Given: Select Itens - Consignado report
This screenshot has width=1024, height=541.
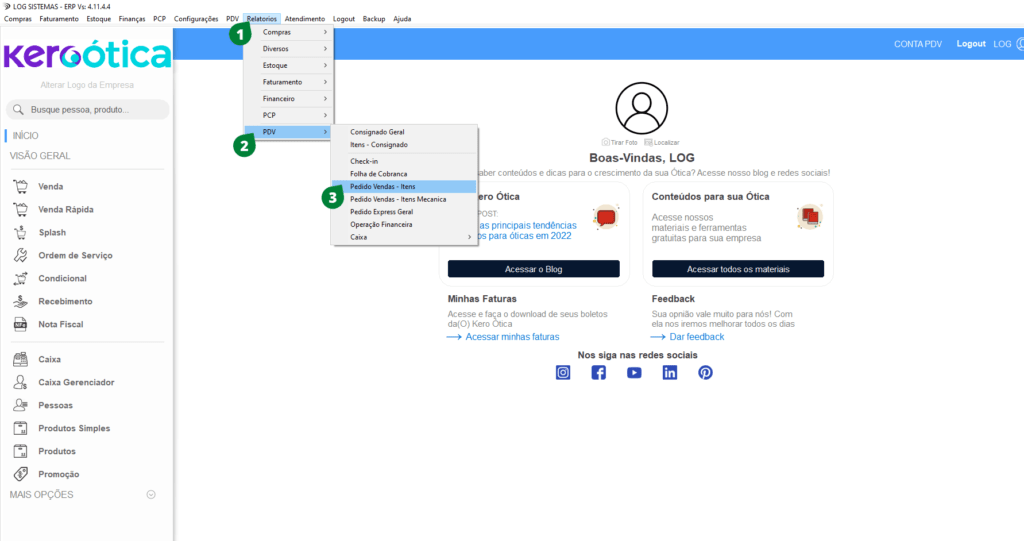Looking at the screenshot, I should click(x=404, y=145).
